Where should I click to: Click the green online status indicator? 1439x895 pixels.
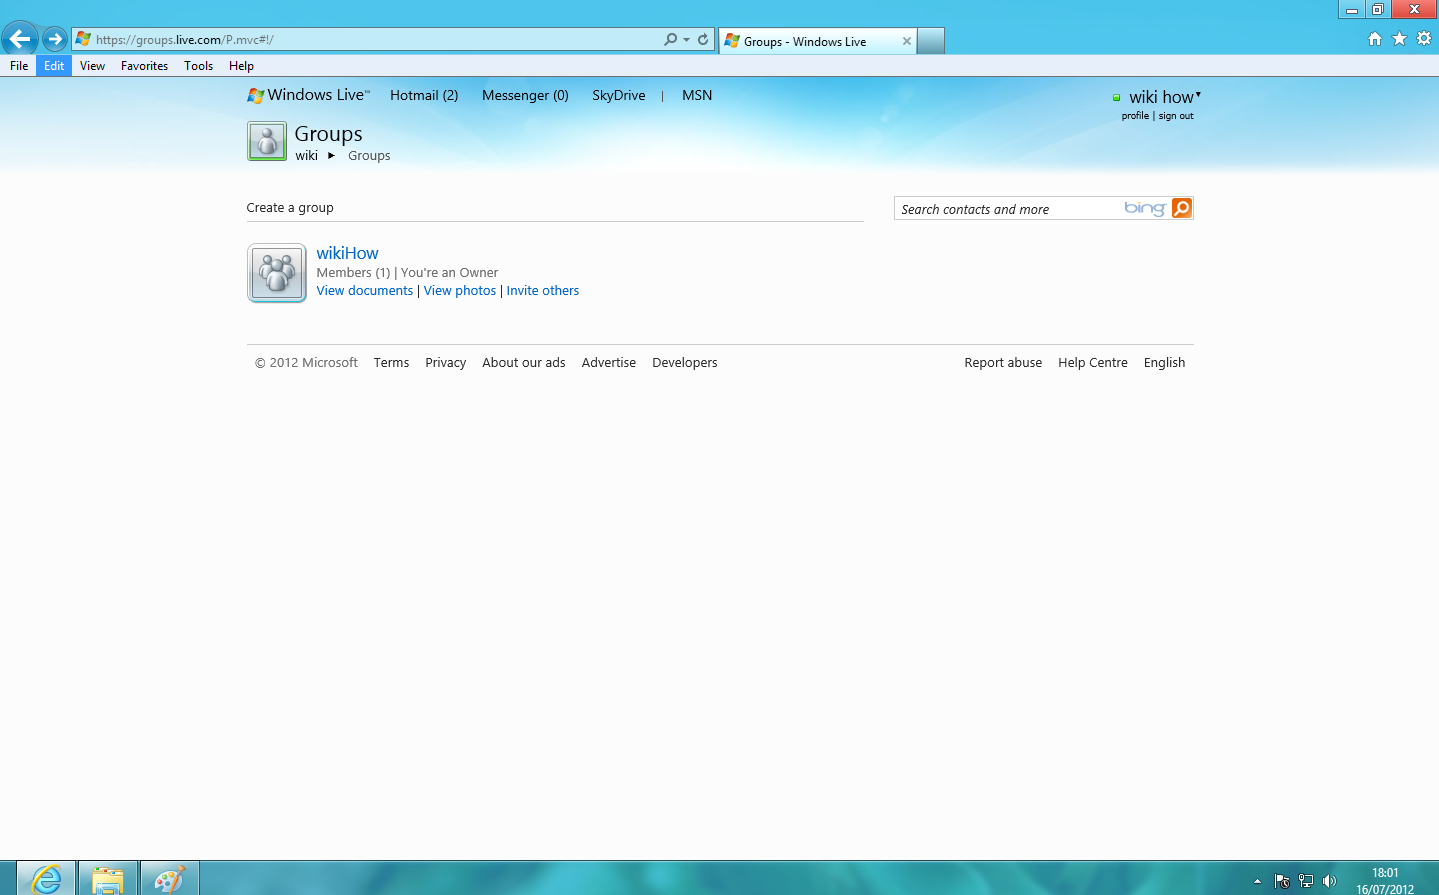(x=1116, y=98)
